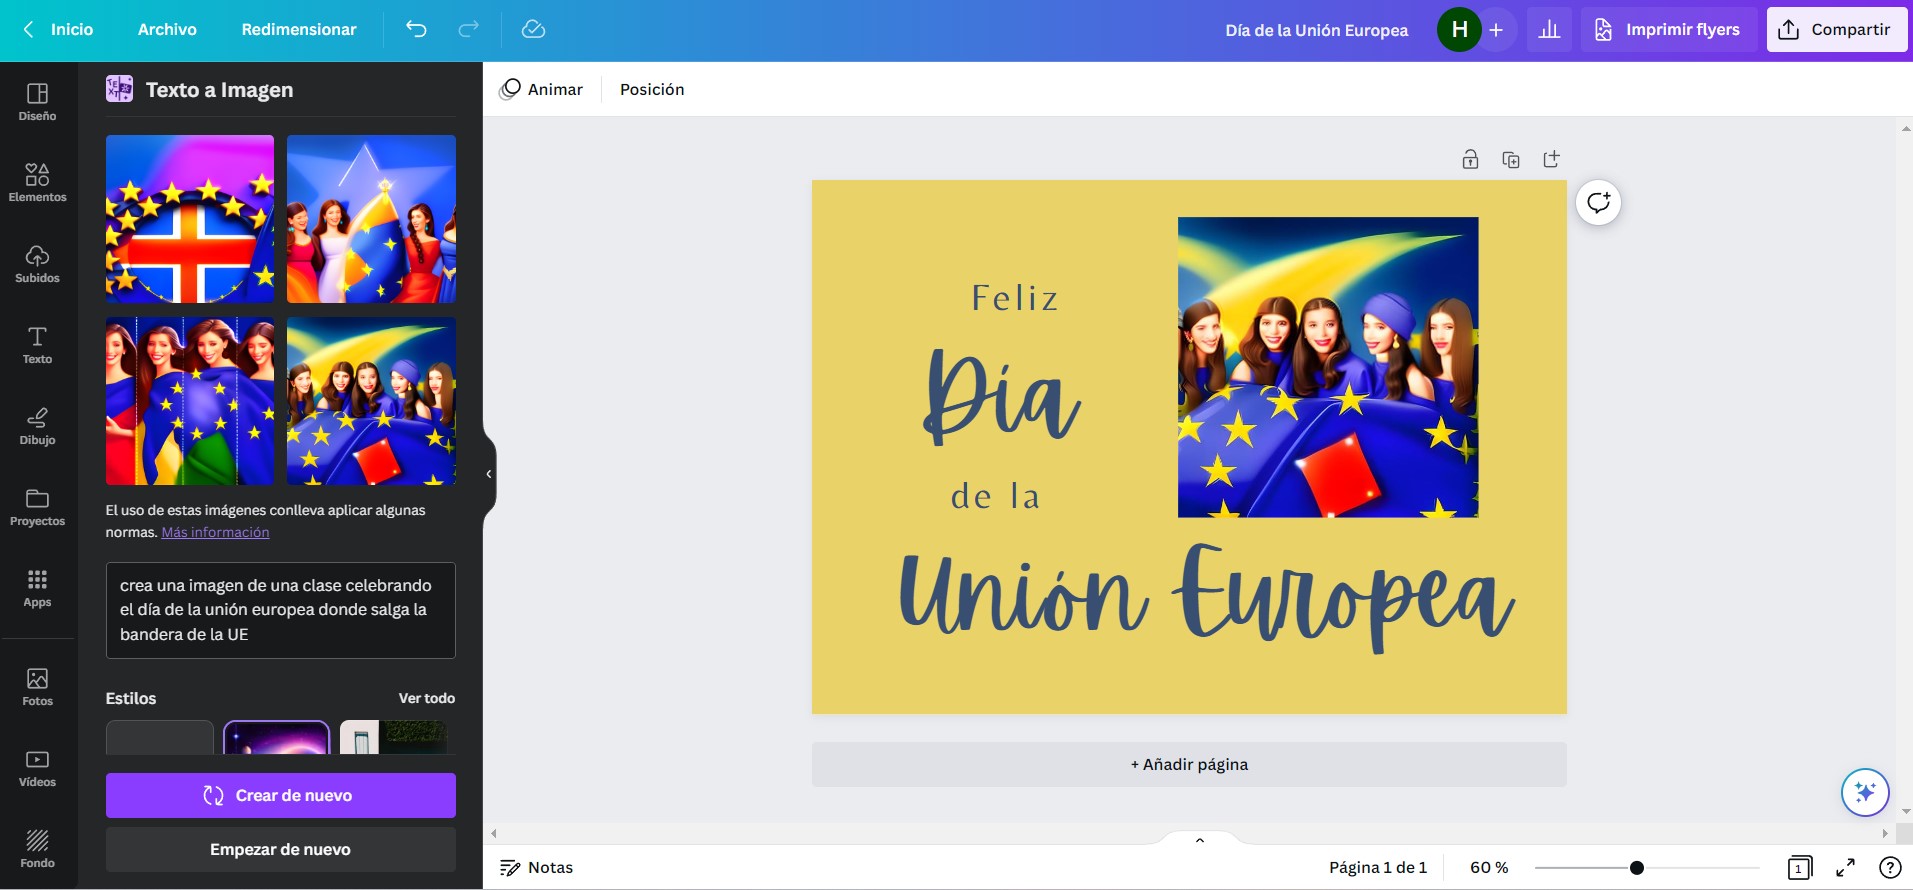Image resolution: width=1913 pixels, height=890 pixels.
Task: Select the 'Feliz' text on canvas
Action: (x=1014, y=298)
